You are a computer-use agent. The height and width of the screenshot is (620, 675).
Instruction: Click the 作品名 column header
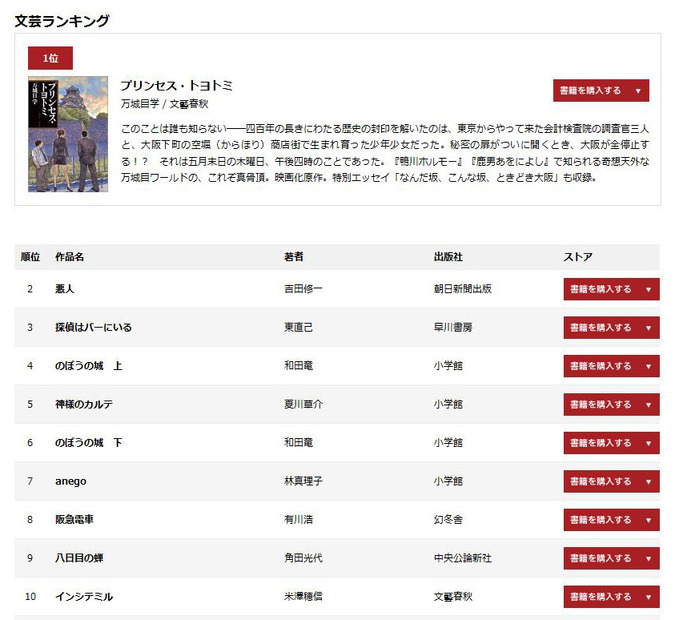(69, 257)
